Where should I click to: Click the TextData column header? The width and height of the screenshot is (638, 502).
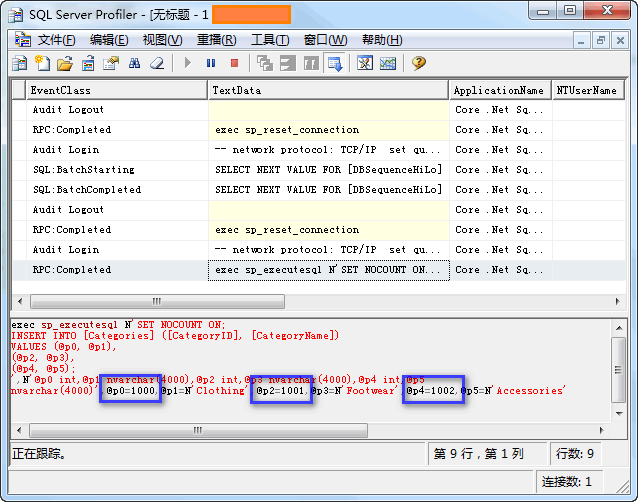pyautogui.click(x=328, y=90)
